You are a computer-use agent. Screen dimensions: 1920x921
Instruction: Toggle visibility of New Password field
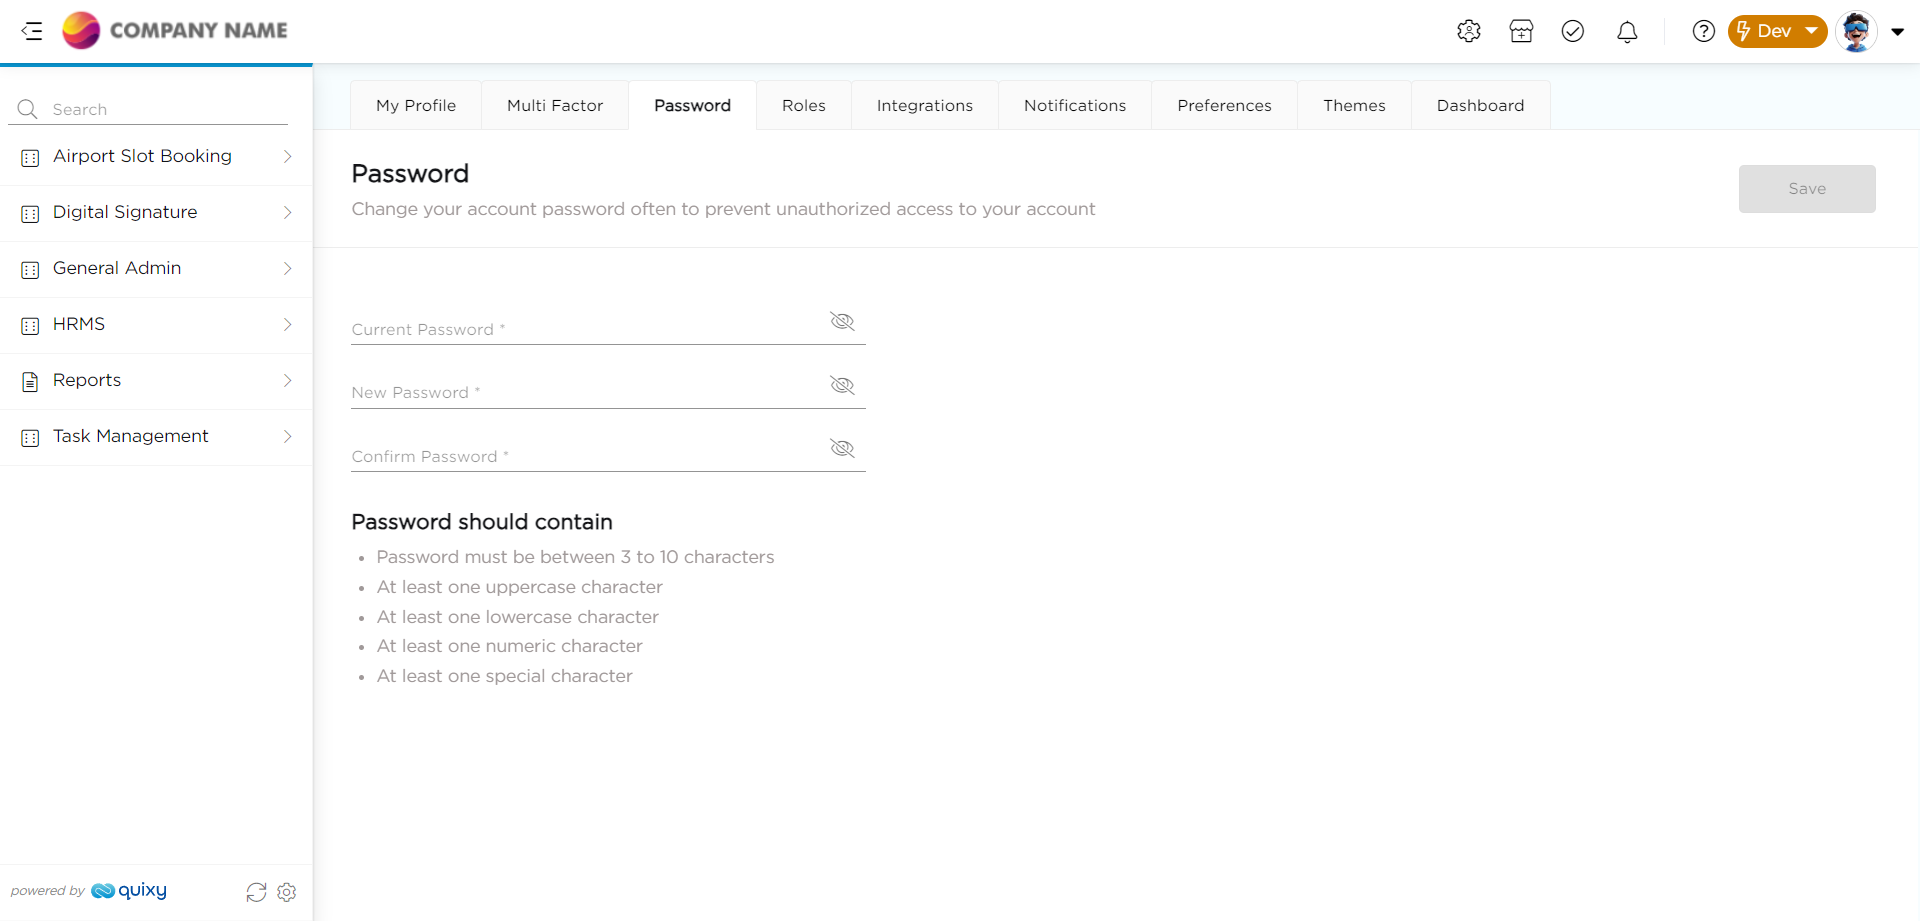[x=842, y=385]
